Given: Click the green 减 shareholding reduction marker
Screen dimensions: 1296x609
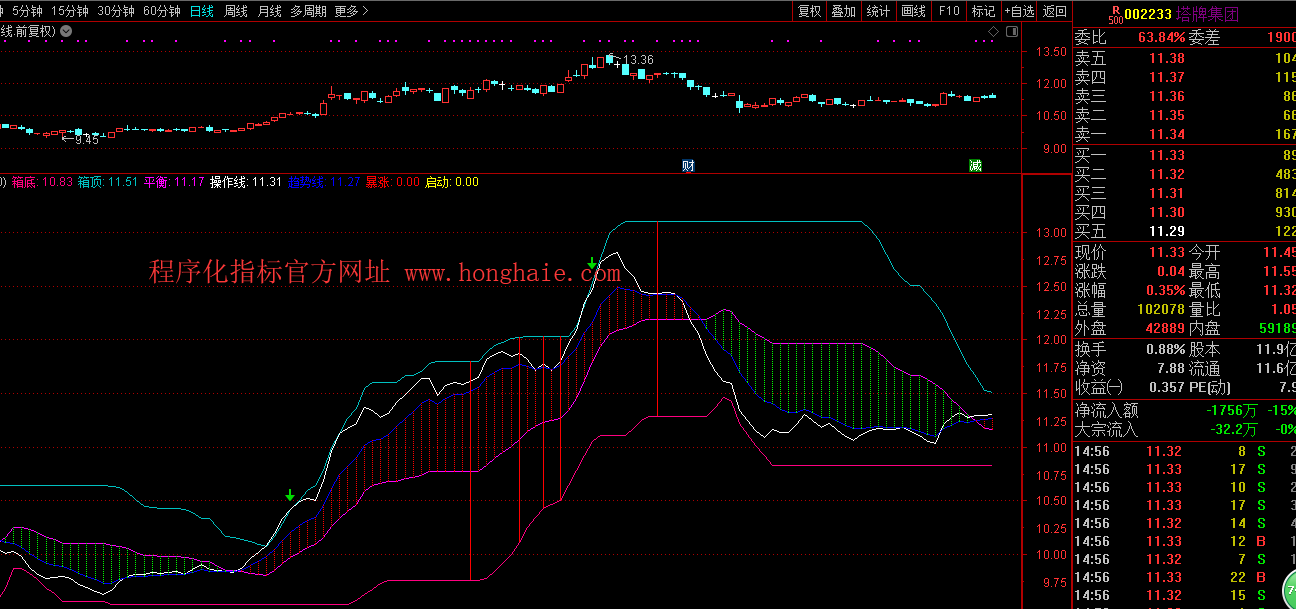Looking at the screenshot, I should point(975,165).
